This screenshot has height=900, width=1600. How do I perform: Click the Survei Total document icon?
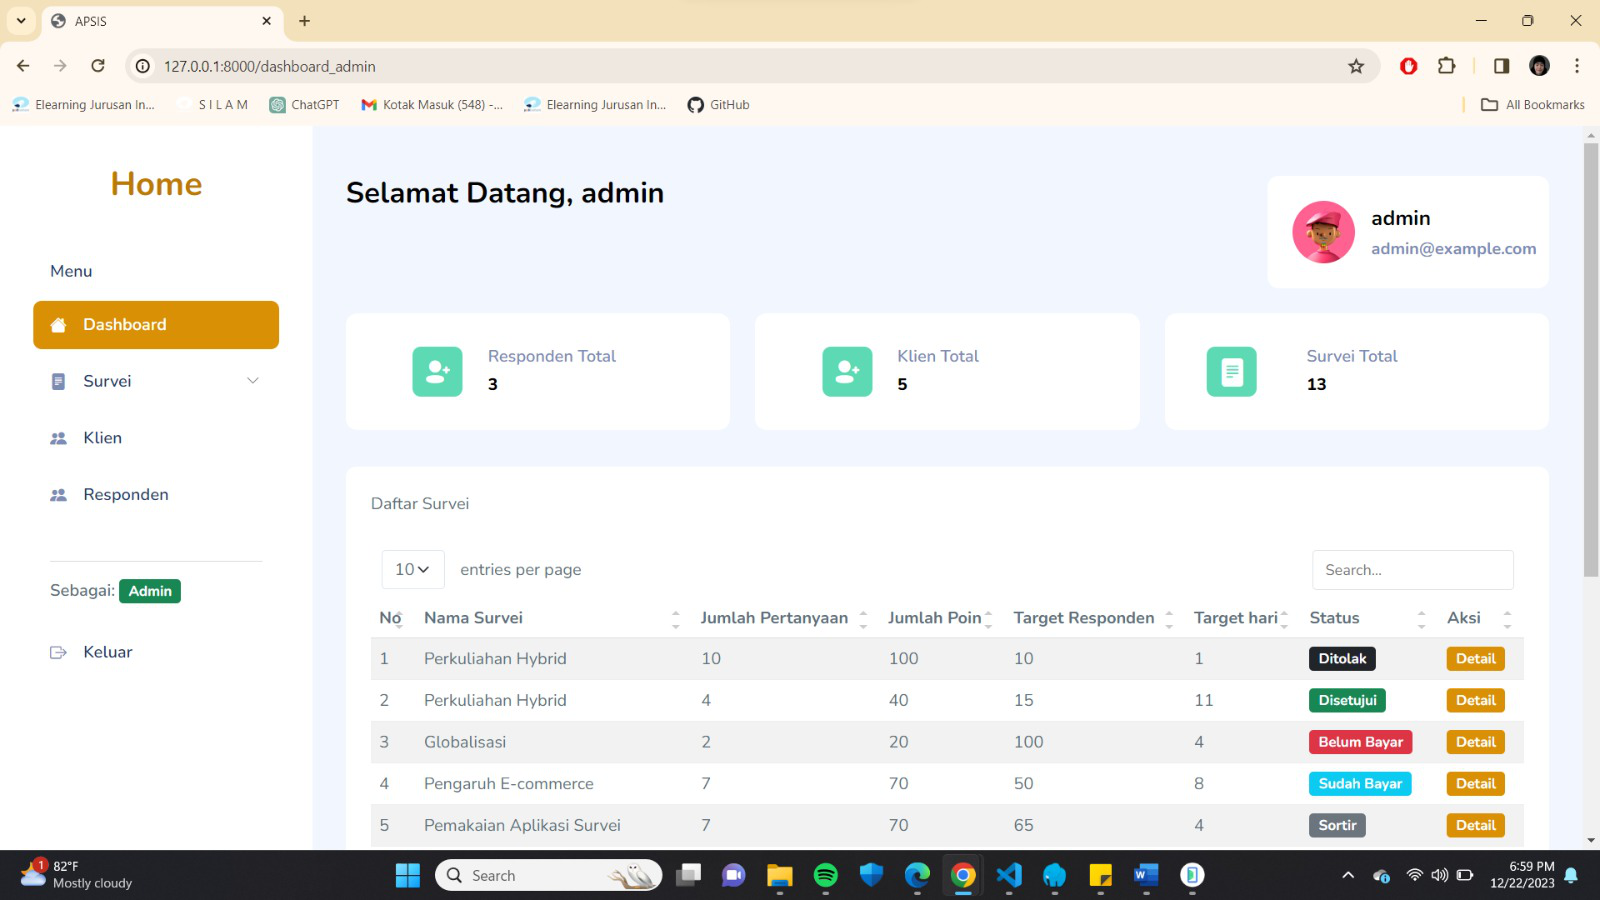pyautogui.click(x=1231, y=371)
